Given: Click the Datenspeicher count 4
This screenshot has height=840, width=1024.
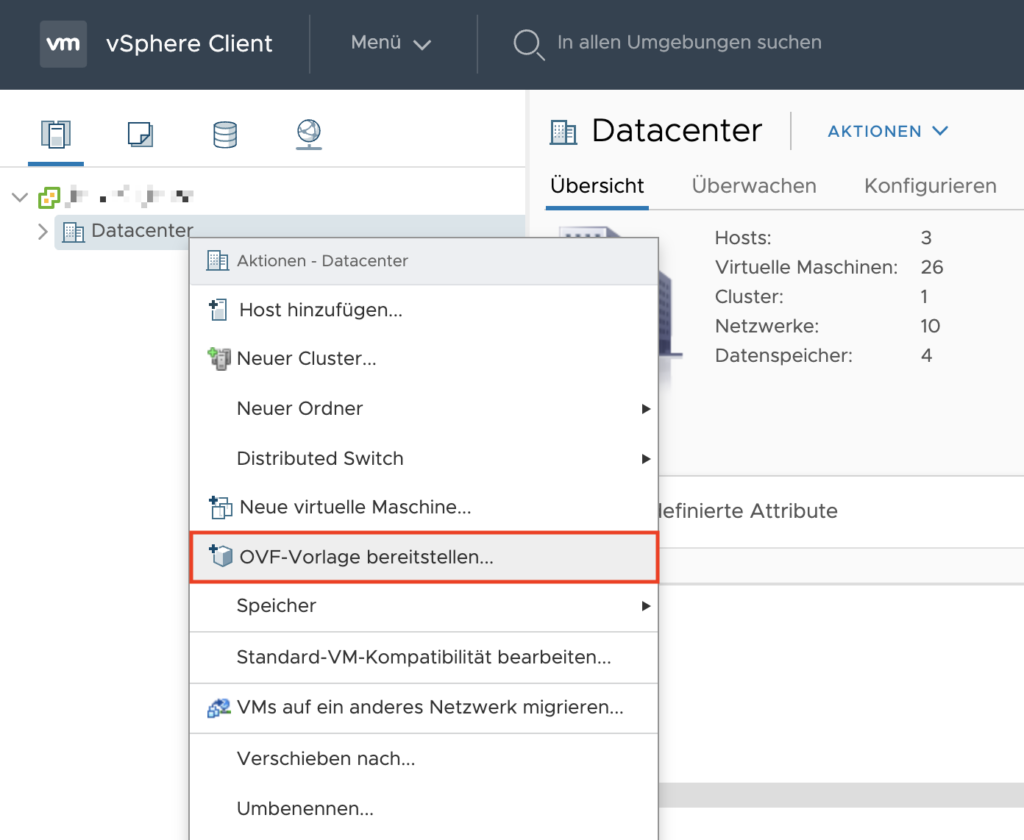Looking at the screenshot, I should coord(926,355).
